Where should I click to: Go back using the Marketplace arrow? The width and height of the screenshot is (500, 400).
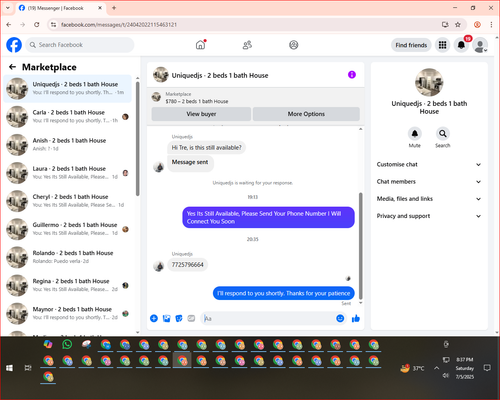coord(12,67)
